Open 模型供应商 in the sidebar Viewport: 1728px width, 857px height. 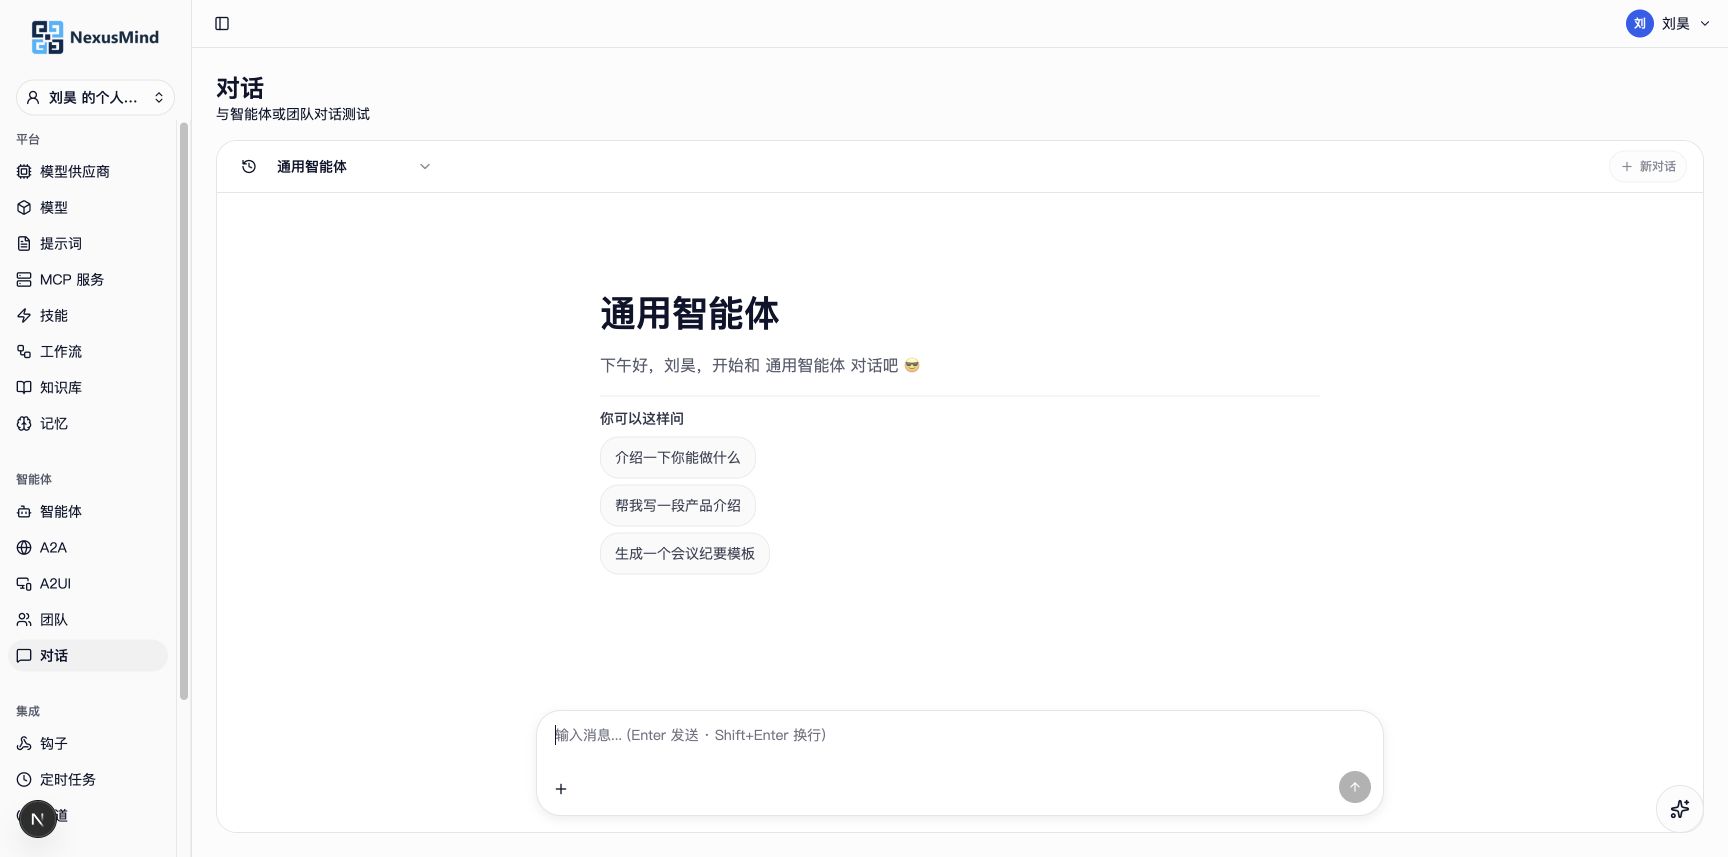coord(88,172)
